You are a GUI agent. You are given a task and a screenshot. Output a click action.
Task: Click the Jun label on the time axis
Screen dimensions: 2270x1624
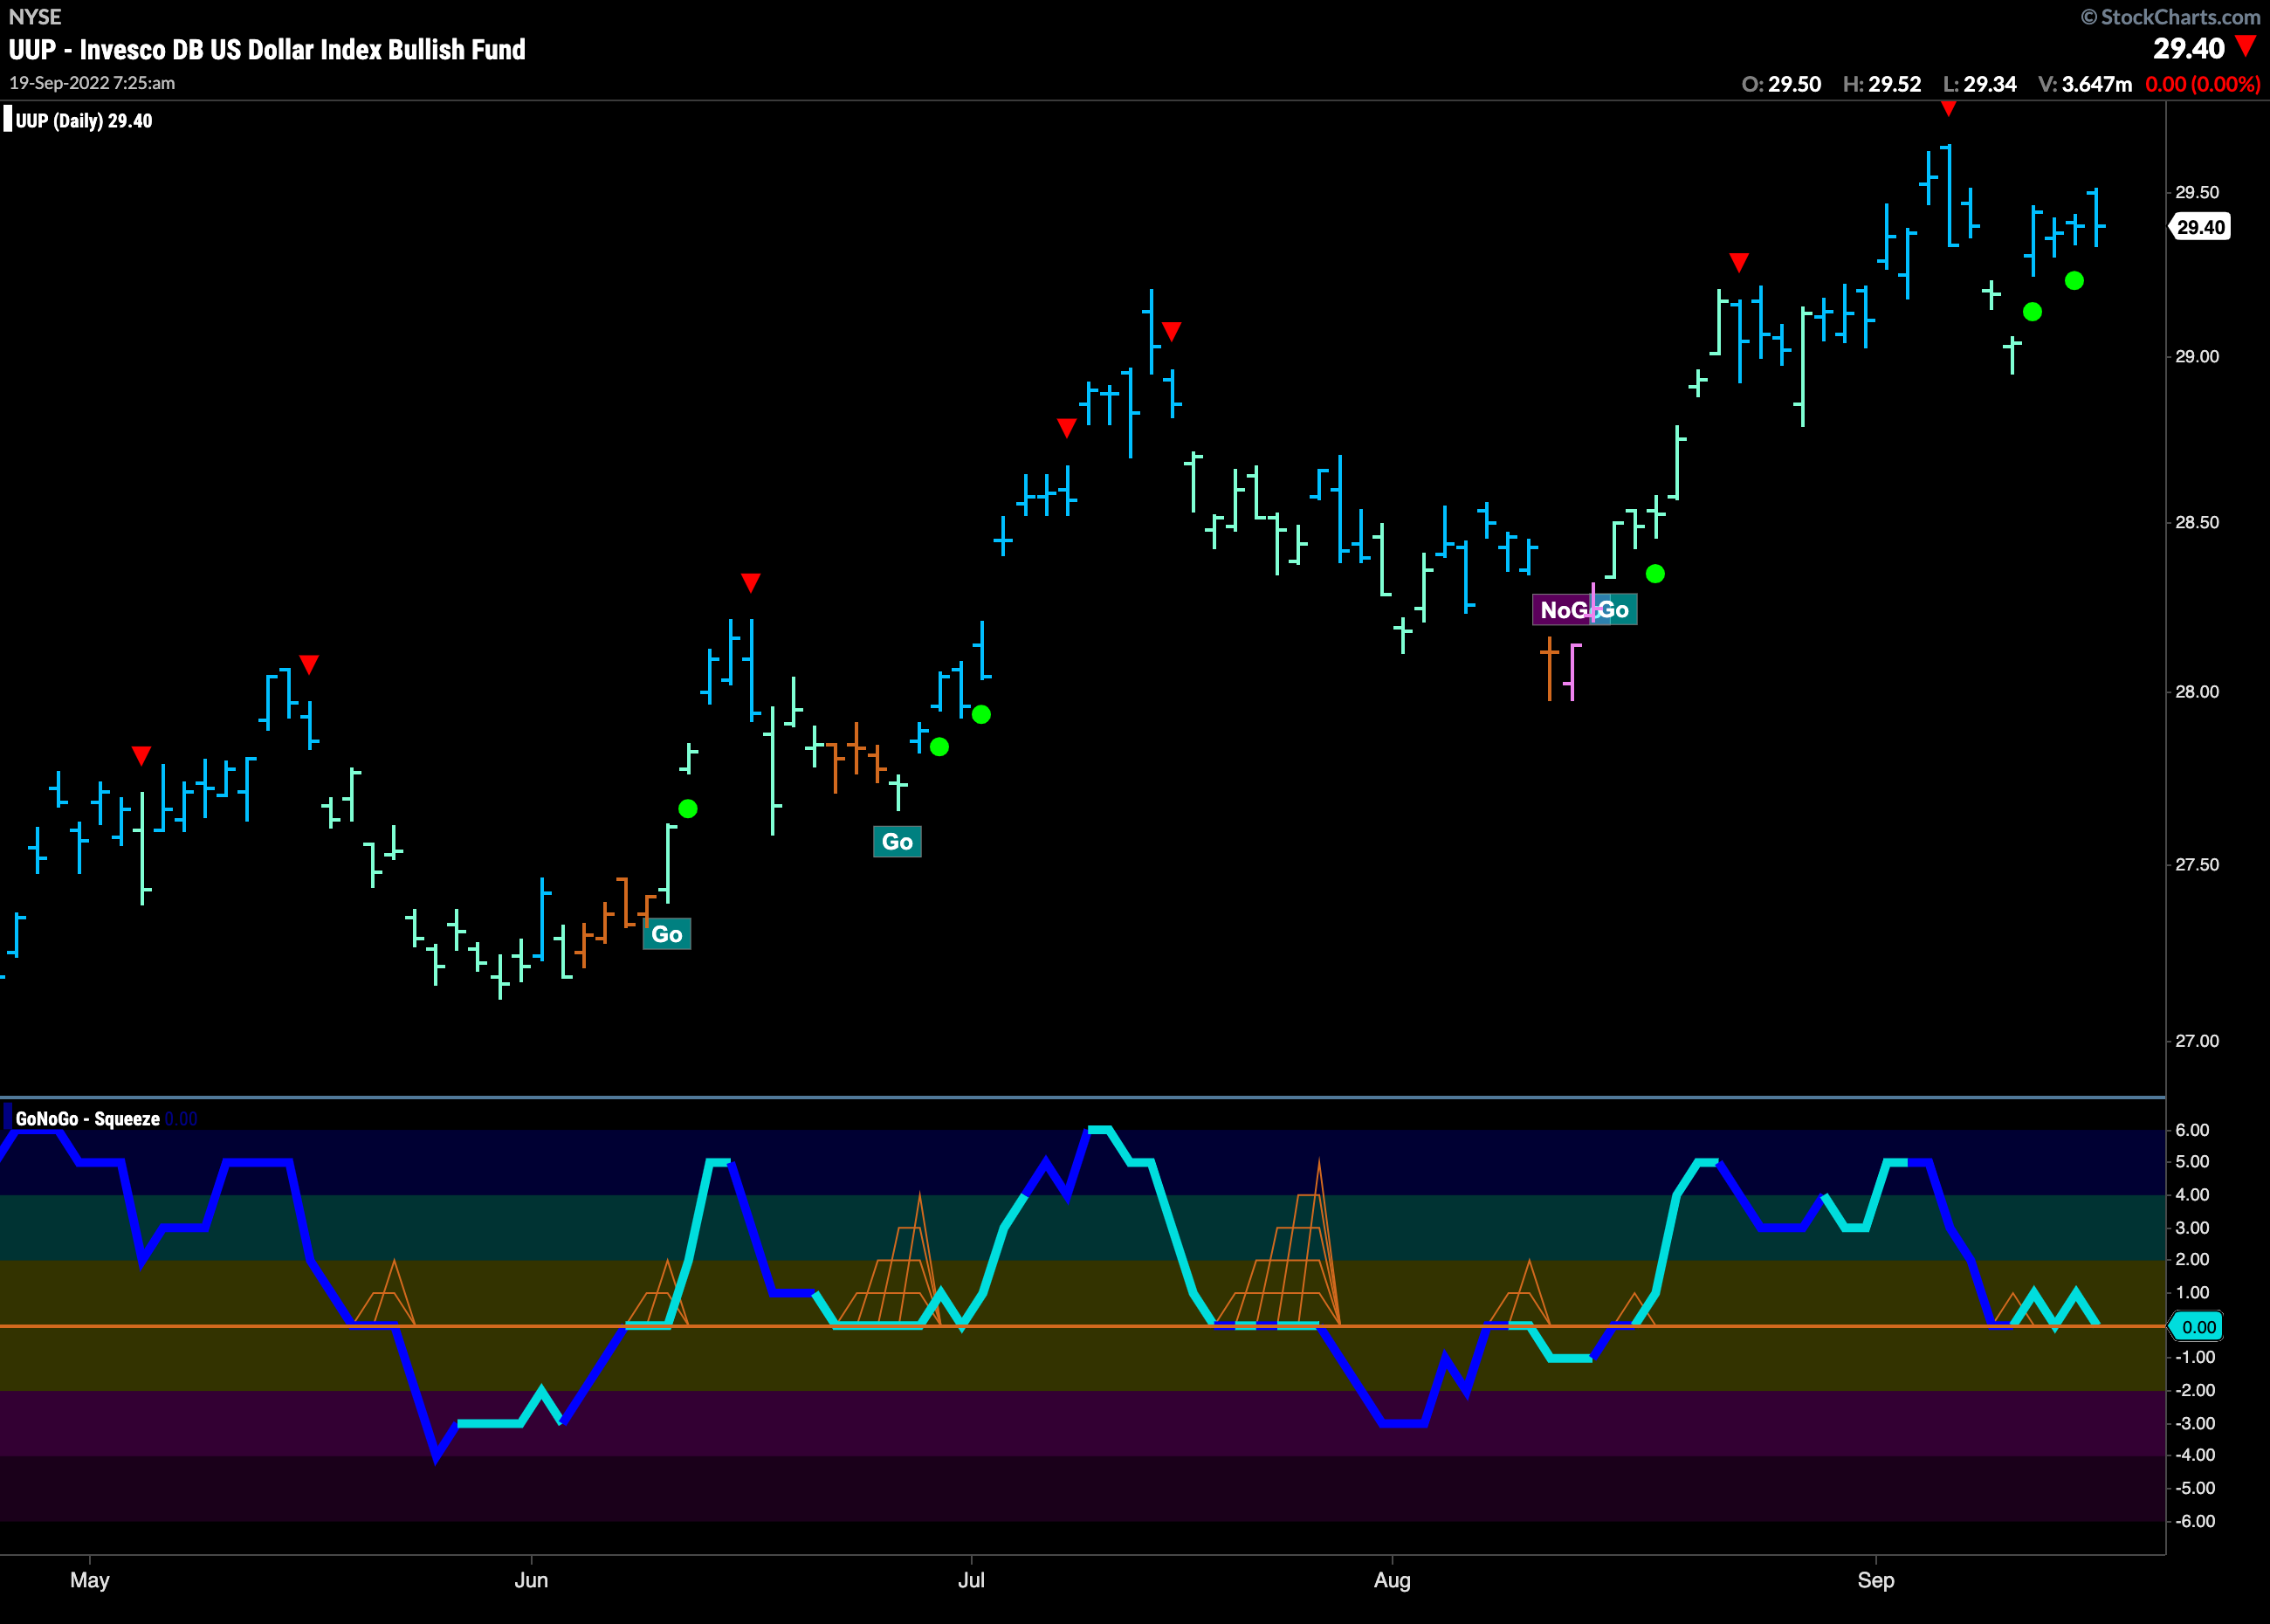coord(531,1580)
